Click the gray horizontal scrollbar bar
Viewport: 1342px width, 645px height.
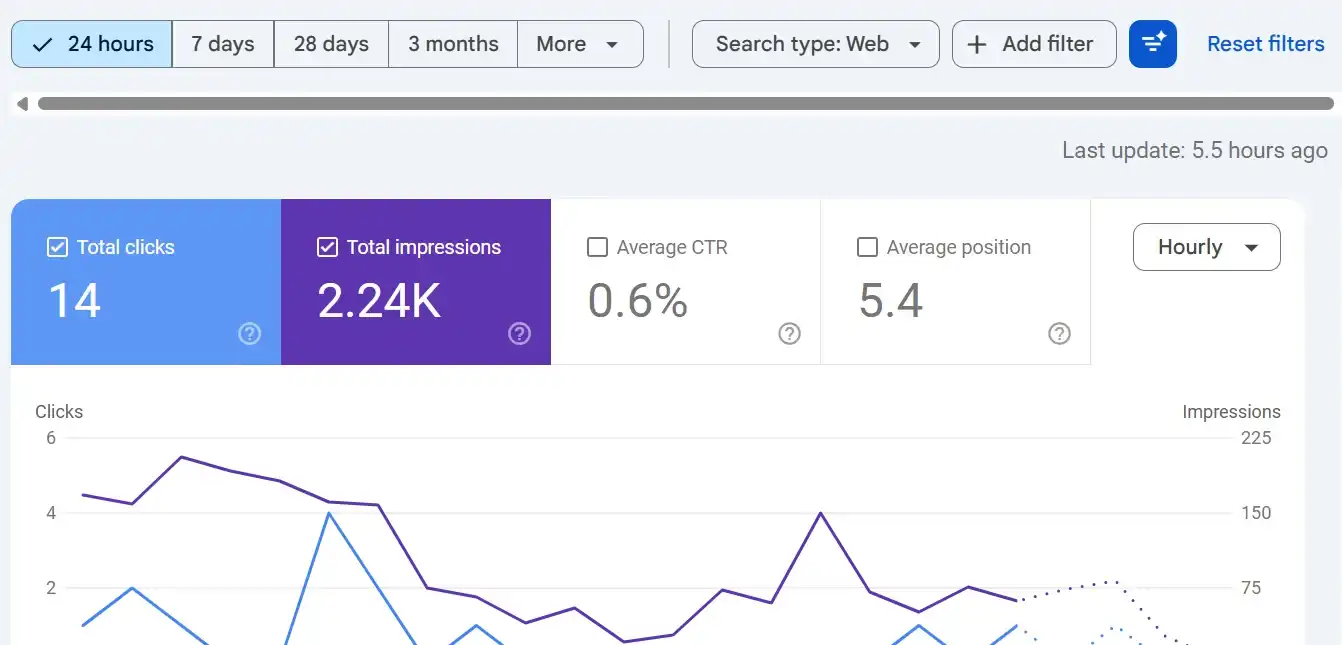686,104
